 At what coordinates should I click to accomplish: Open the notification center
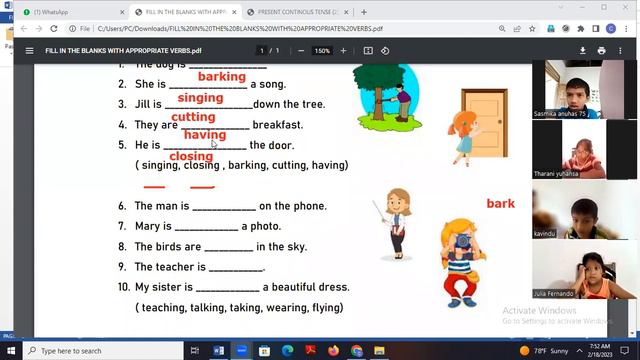(x=624, y=351)
